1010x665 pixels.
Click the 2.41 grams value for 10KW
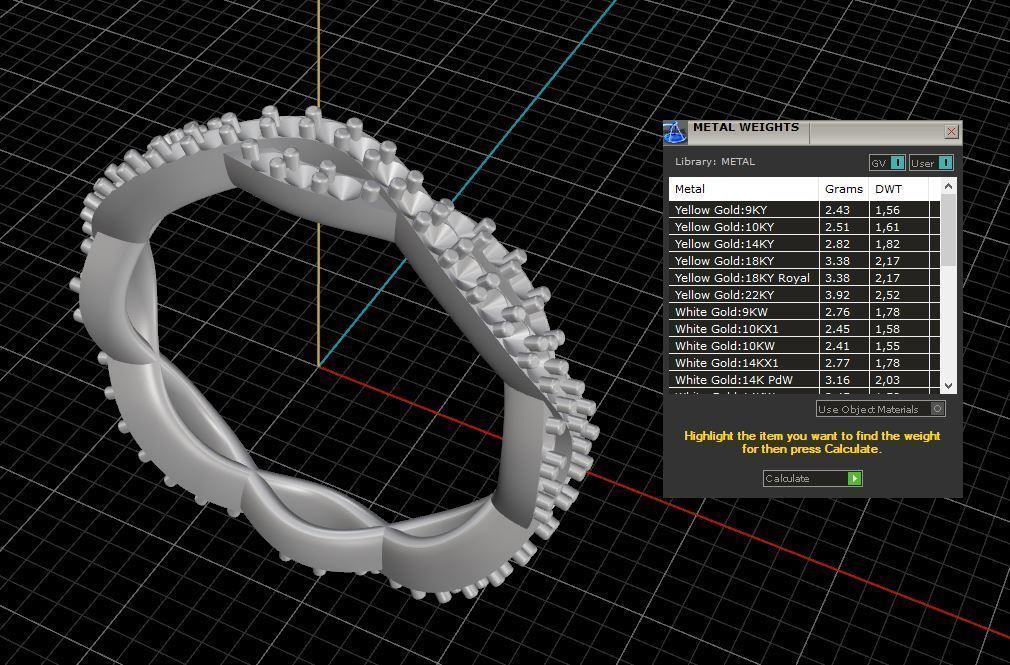(x=837, y=346)
